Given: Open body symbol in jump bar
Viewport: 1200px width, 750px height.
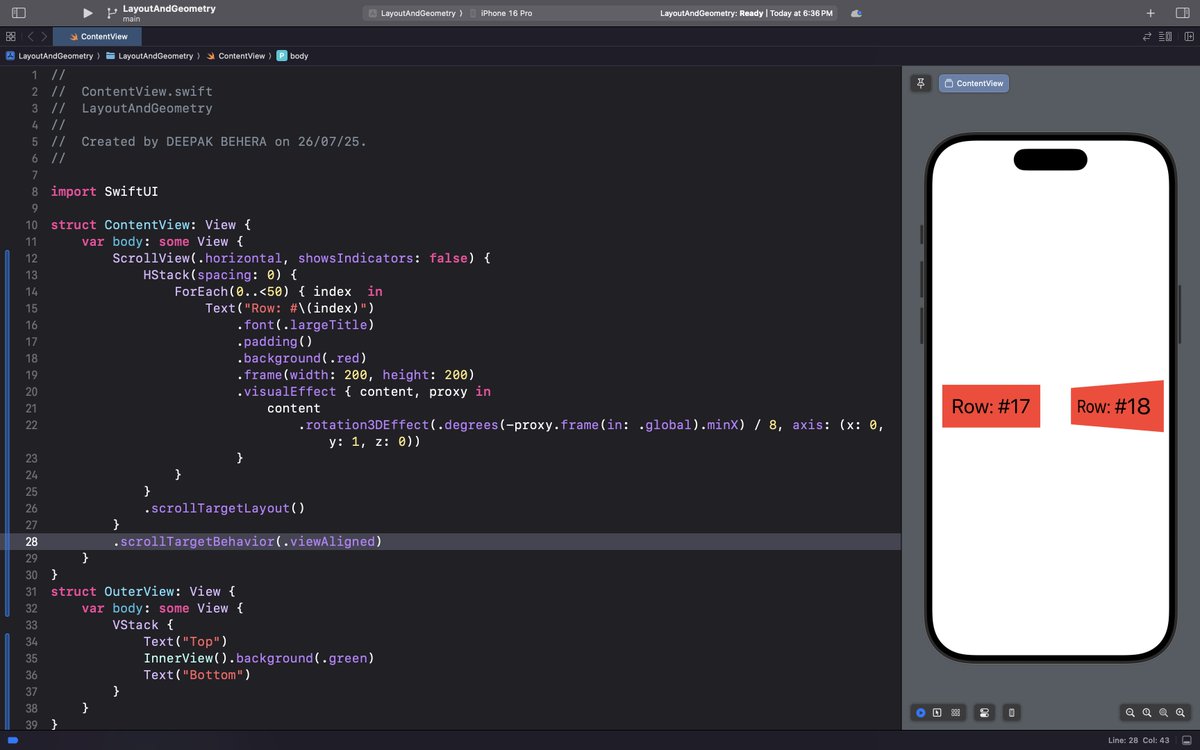Looking at the screenshot, I should (x=293, y=56).
